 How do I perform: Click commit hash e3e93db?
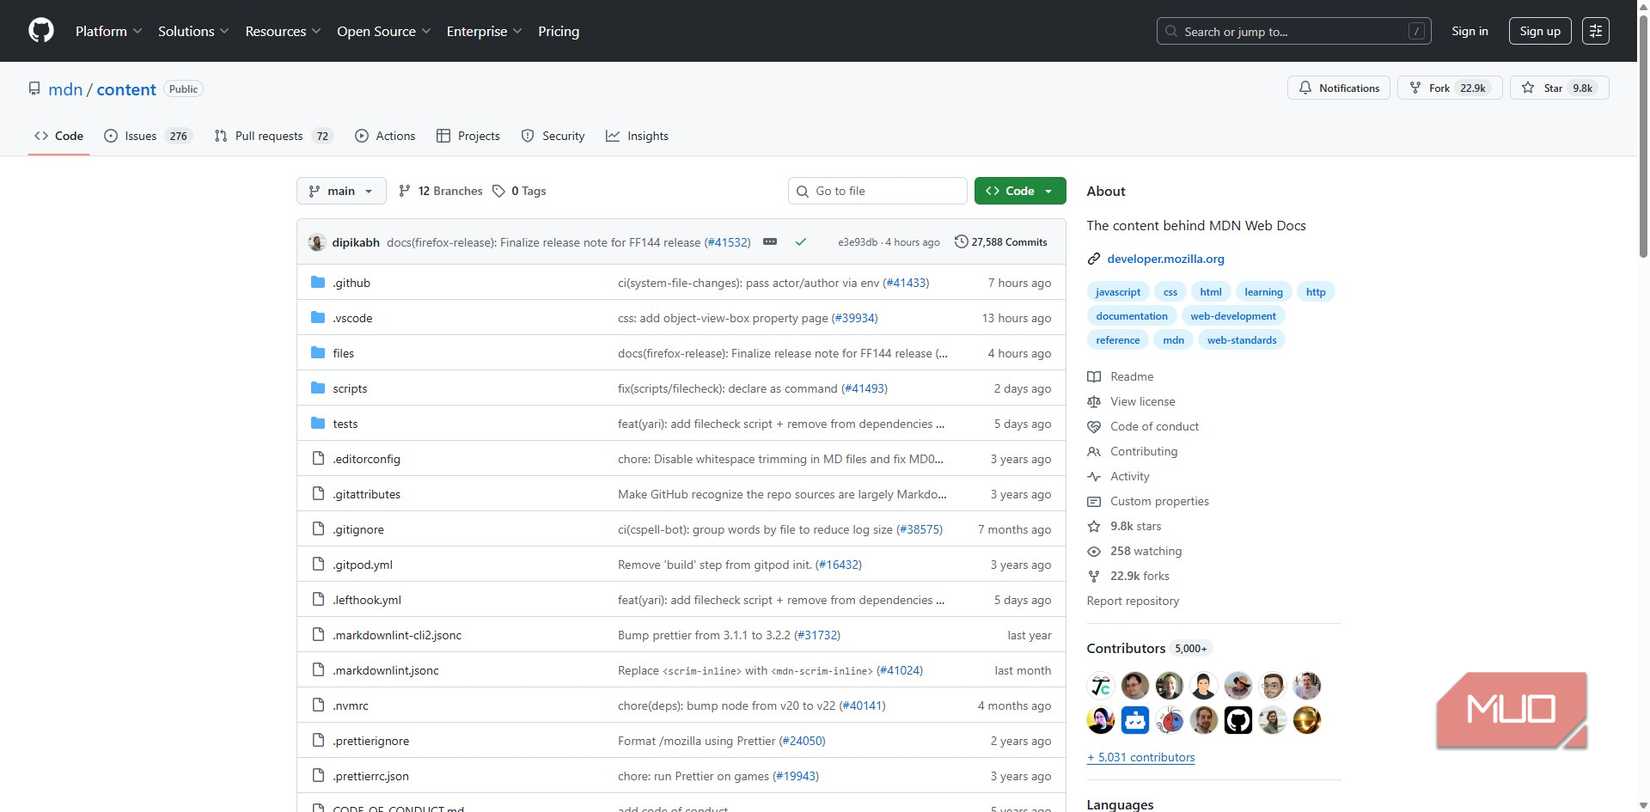pyautogui.click(x=858, y=242)
